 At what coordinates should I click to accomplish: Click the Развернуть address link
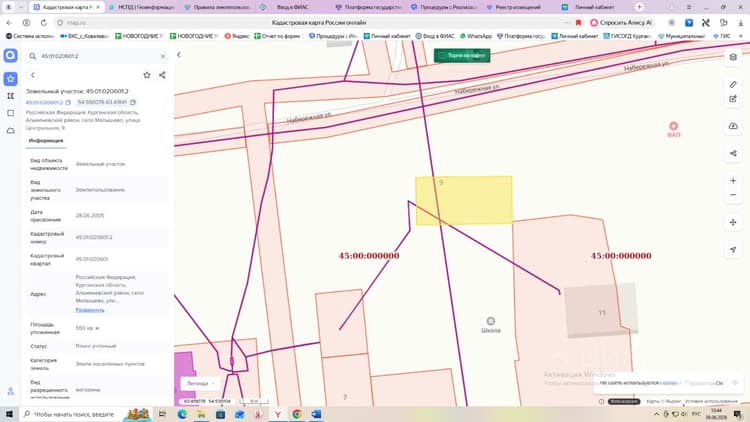tap(90, 310)
